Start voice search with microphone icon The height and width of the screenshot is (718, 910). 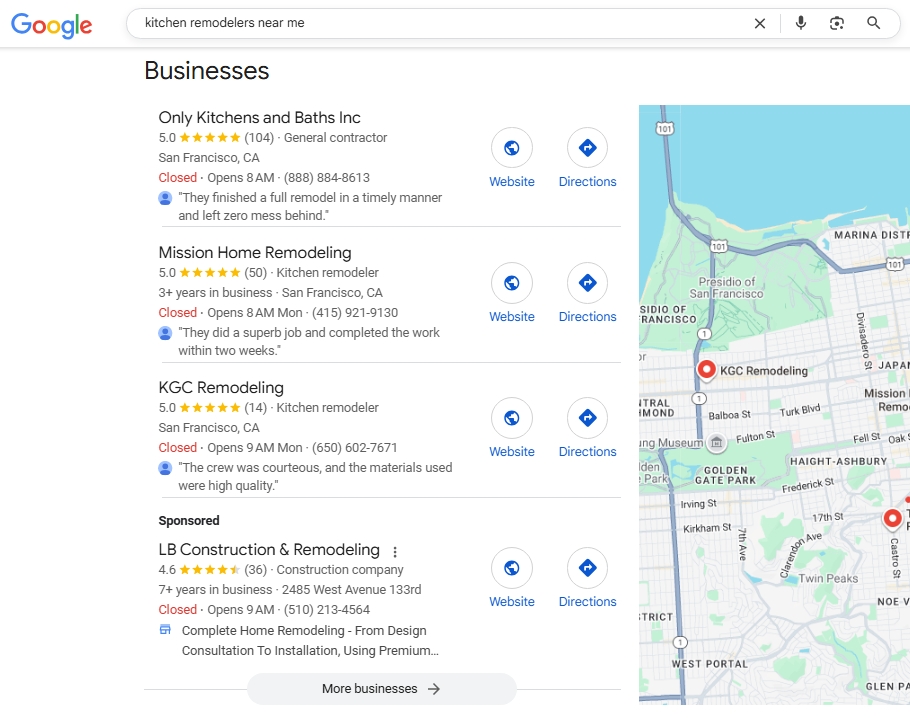pyautogui.click(x=801, y=23)
